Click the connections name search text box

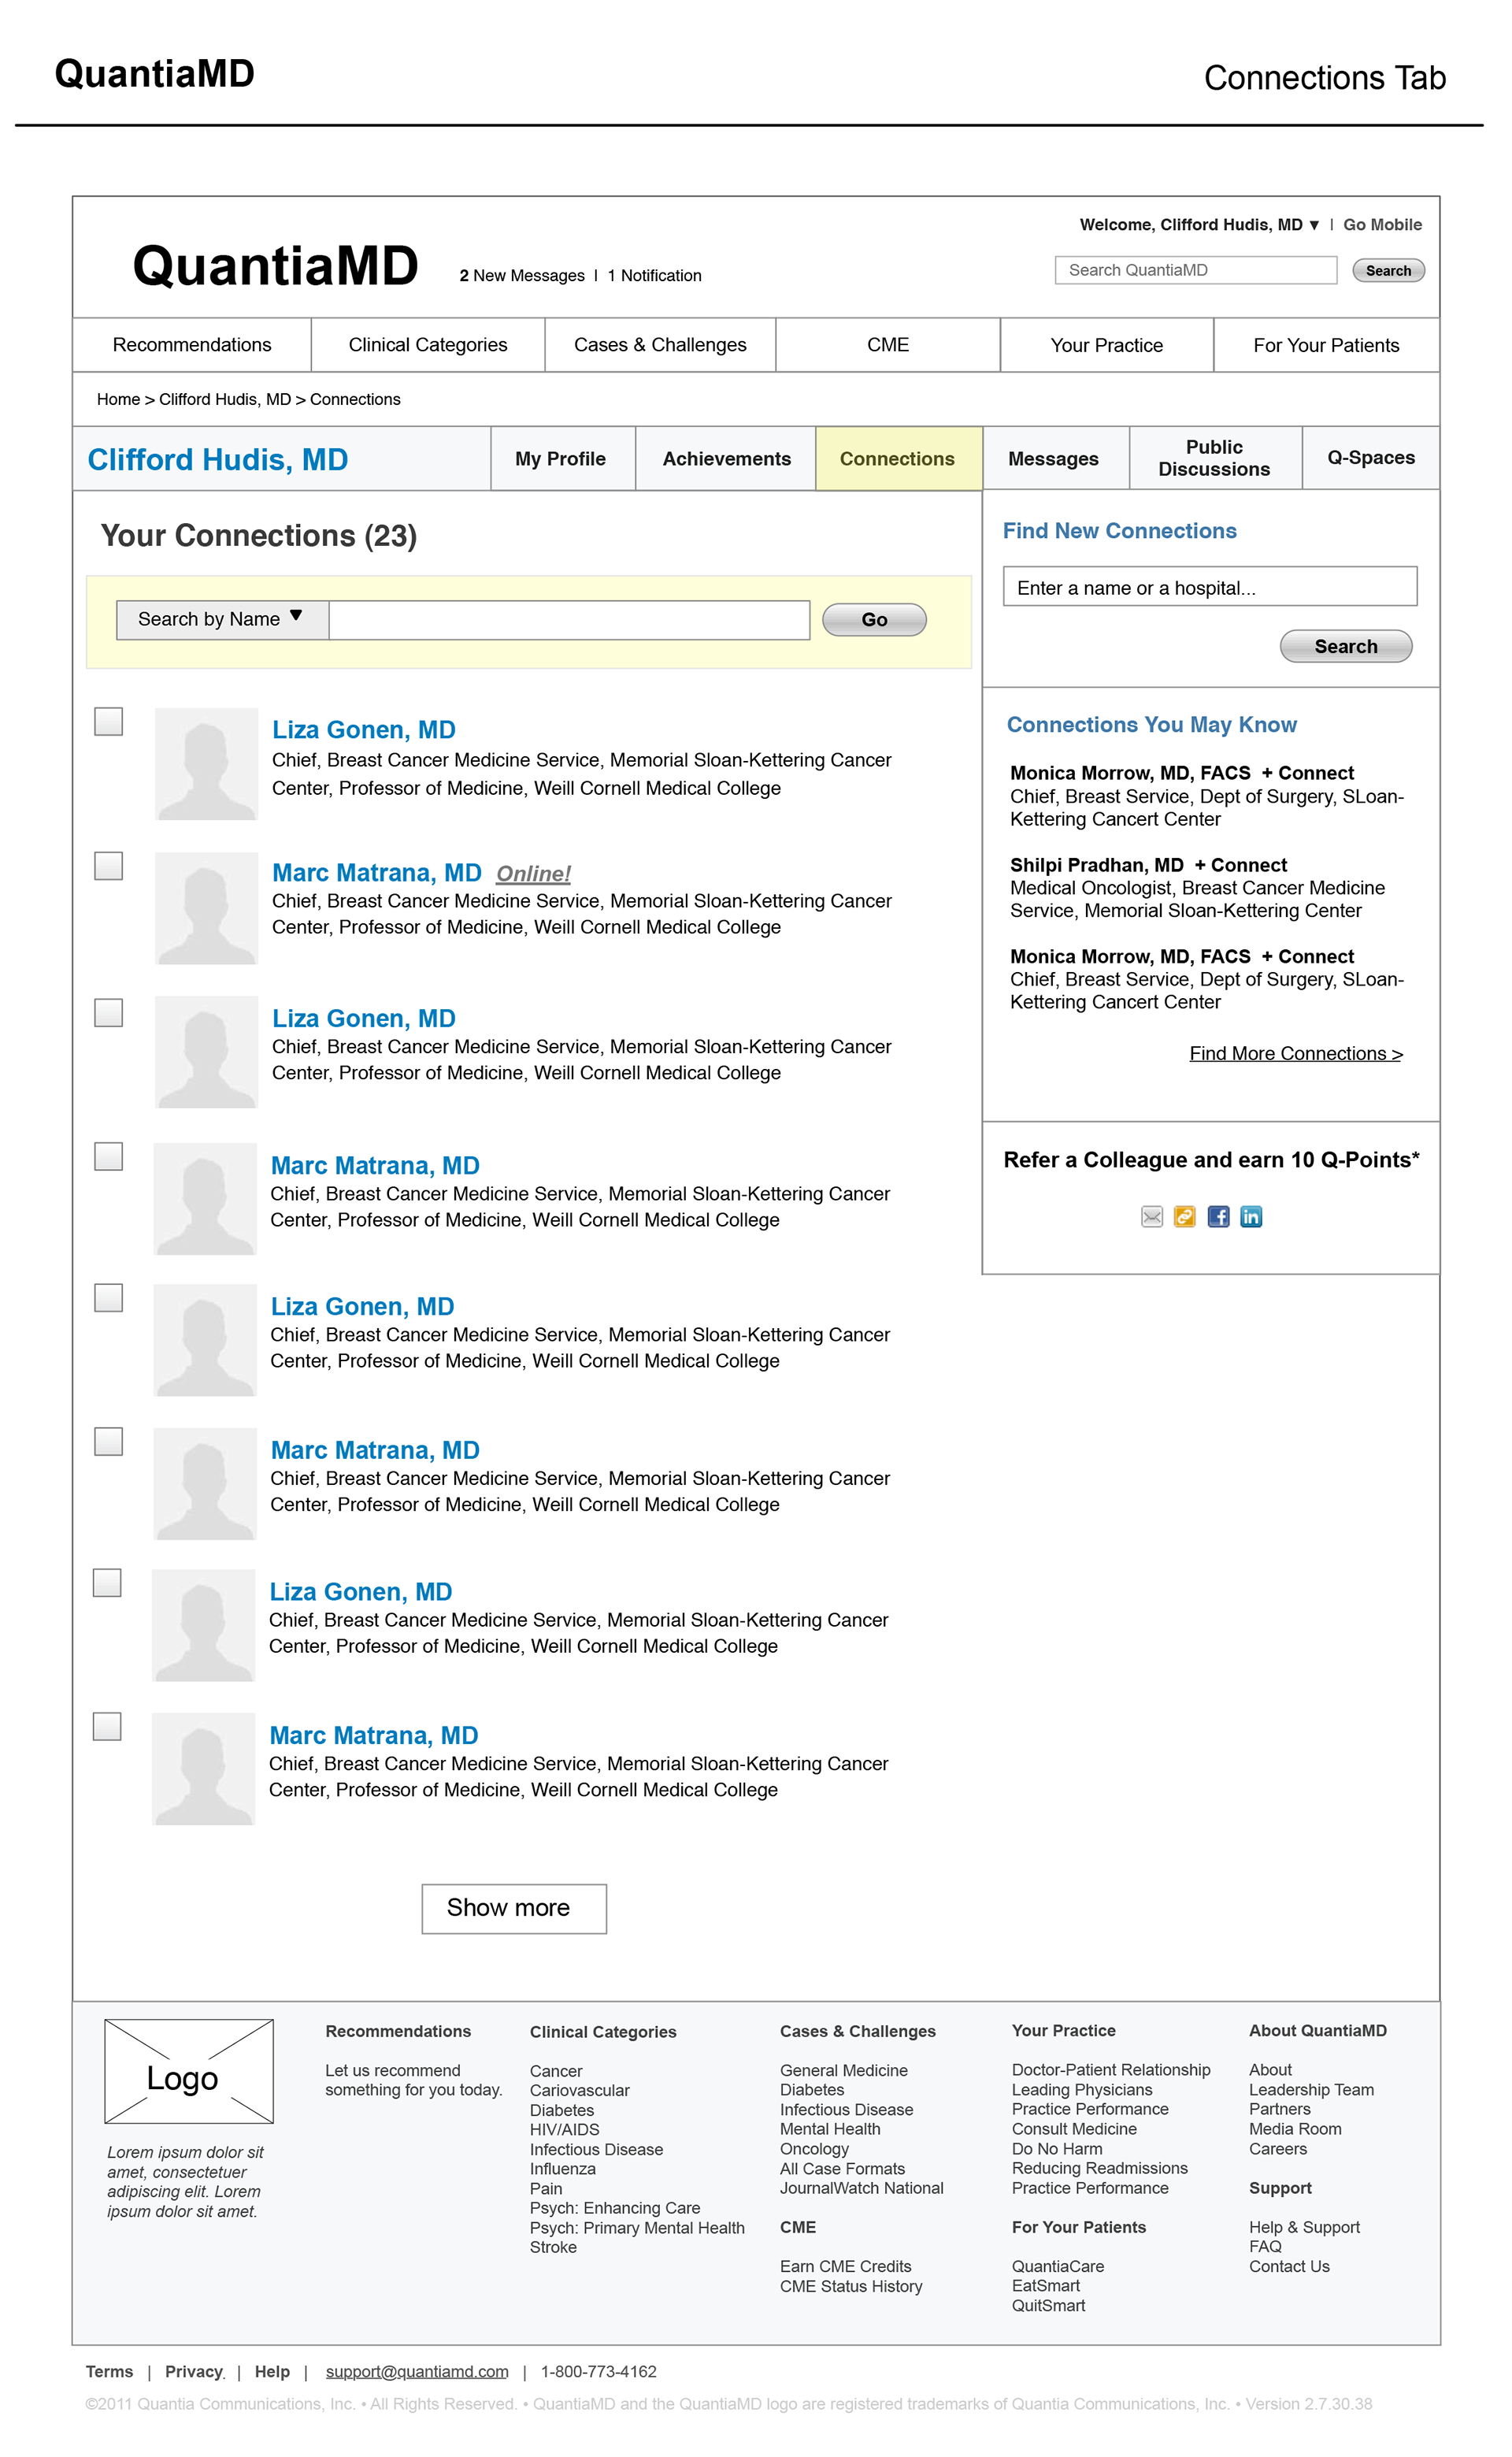(x=569, y=620)
